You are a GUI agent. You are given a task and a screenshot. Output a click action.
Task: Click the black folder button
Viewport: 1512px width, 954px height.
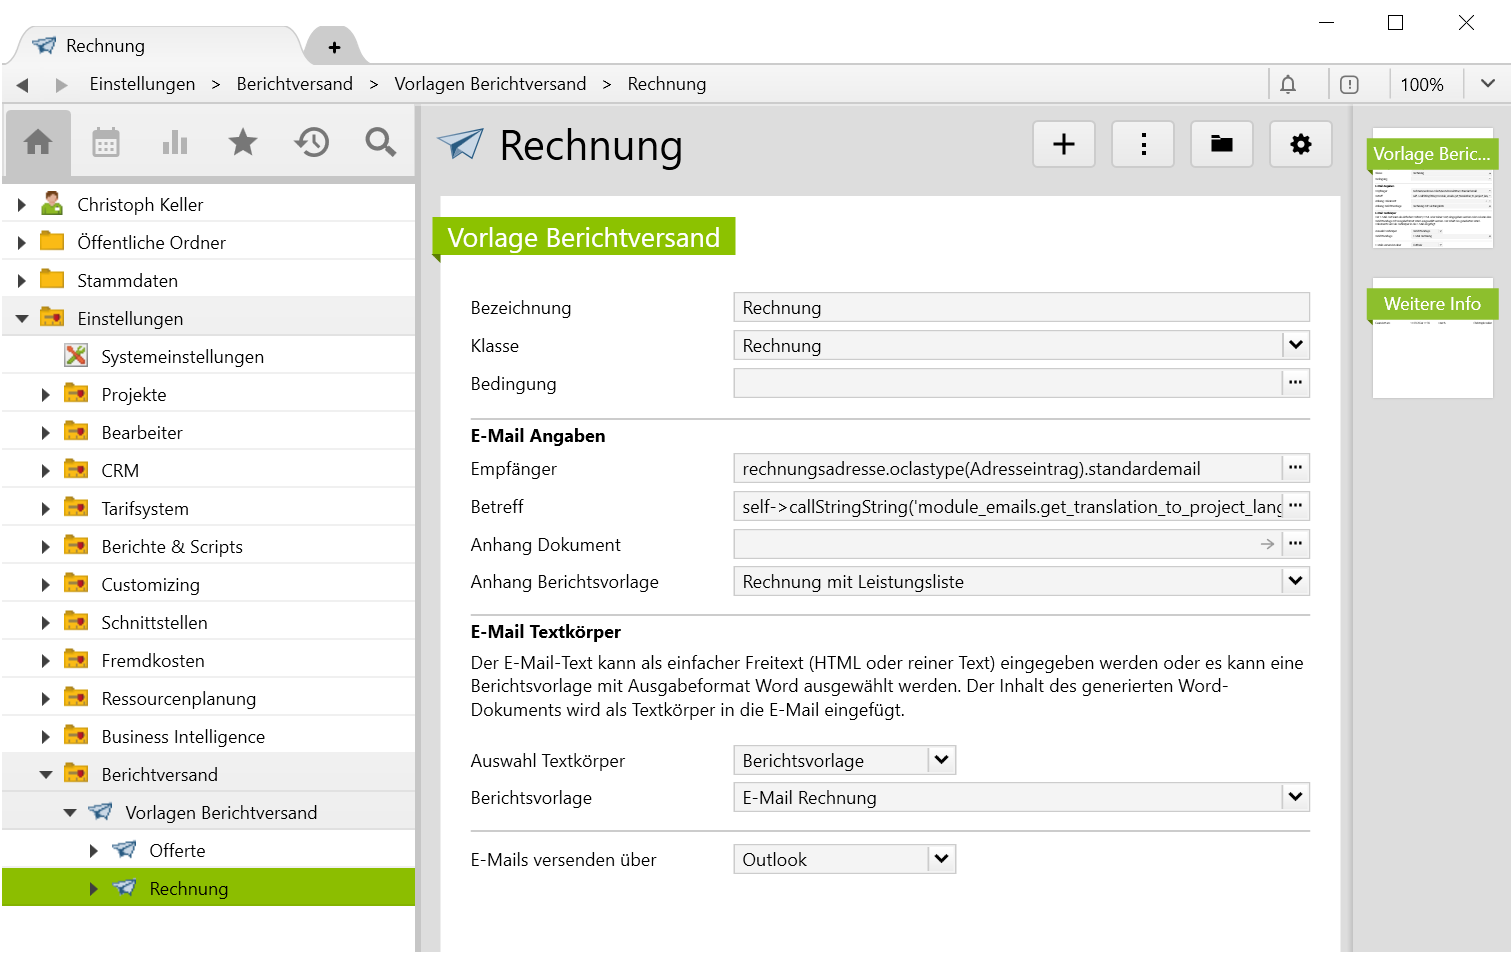1222,145
